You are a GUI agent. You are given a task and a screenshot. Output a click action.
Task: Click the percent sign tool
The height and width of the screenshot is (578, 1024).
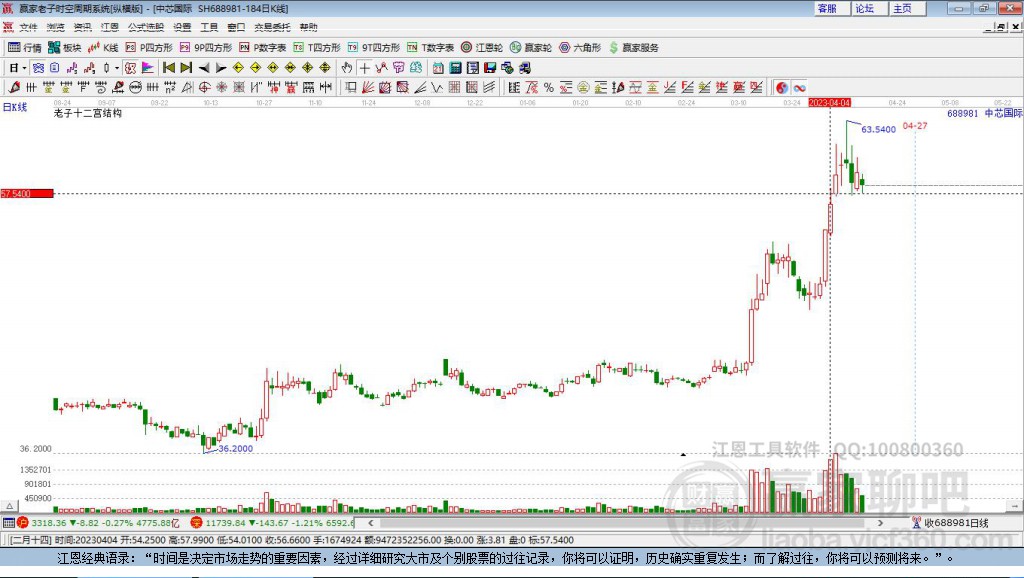click(549, 88)
